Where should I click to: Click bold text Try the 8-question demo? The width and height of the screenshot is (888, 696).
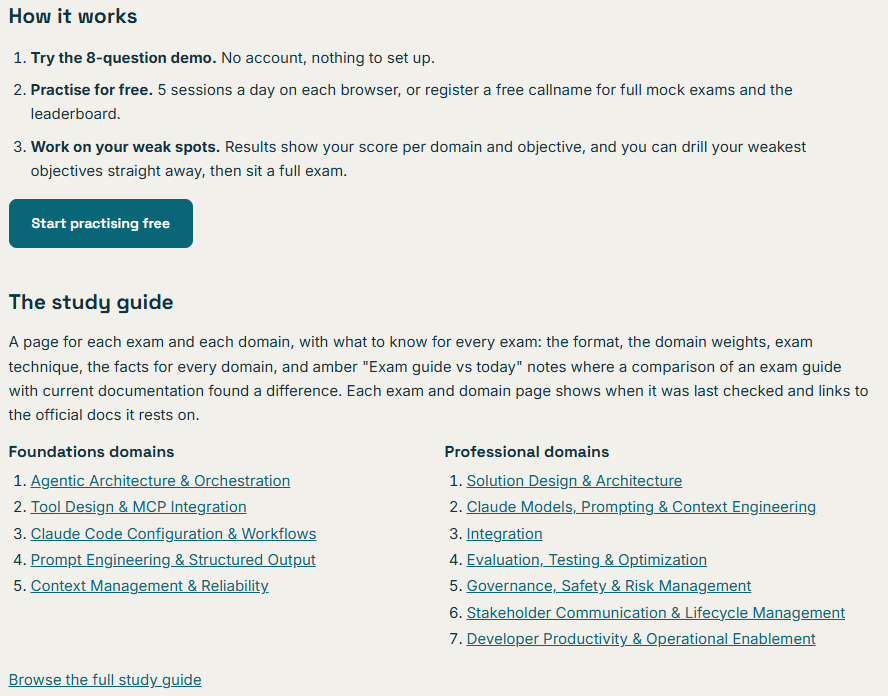pos(123,58)
